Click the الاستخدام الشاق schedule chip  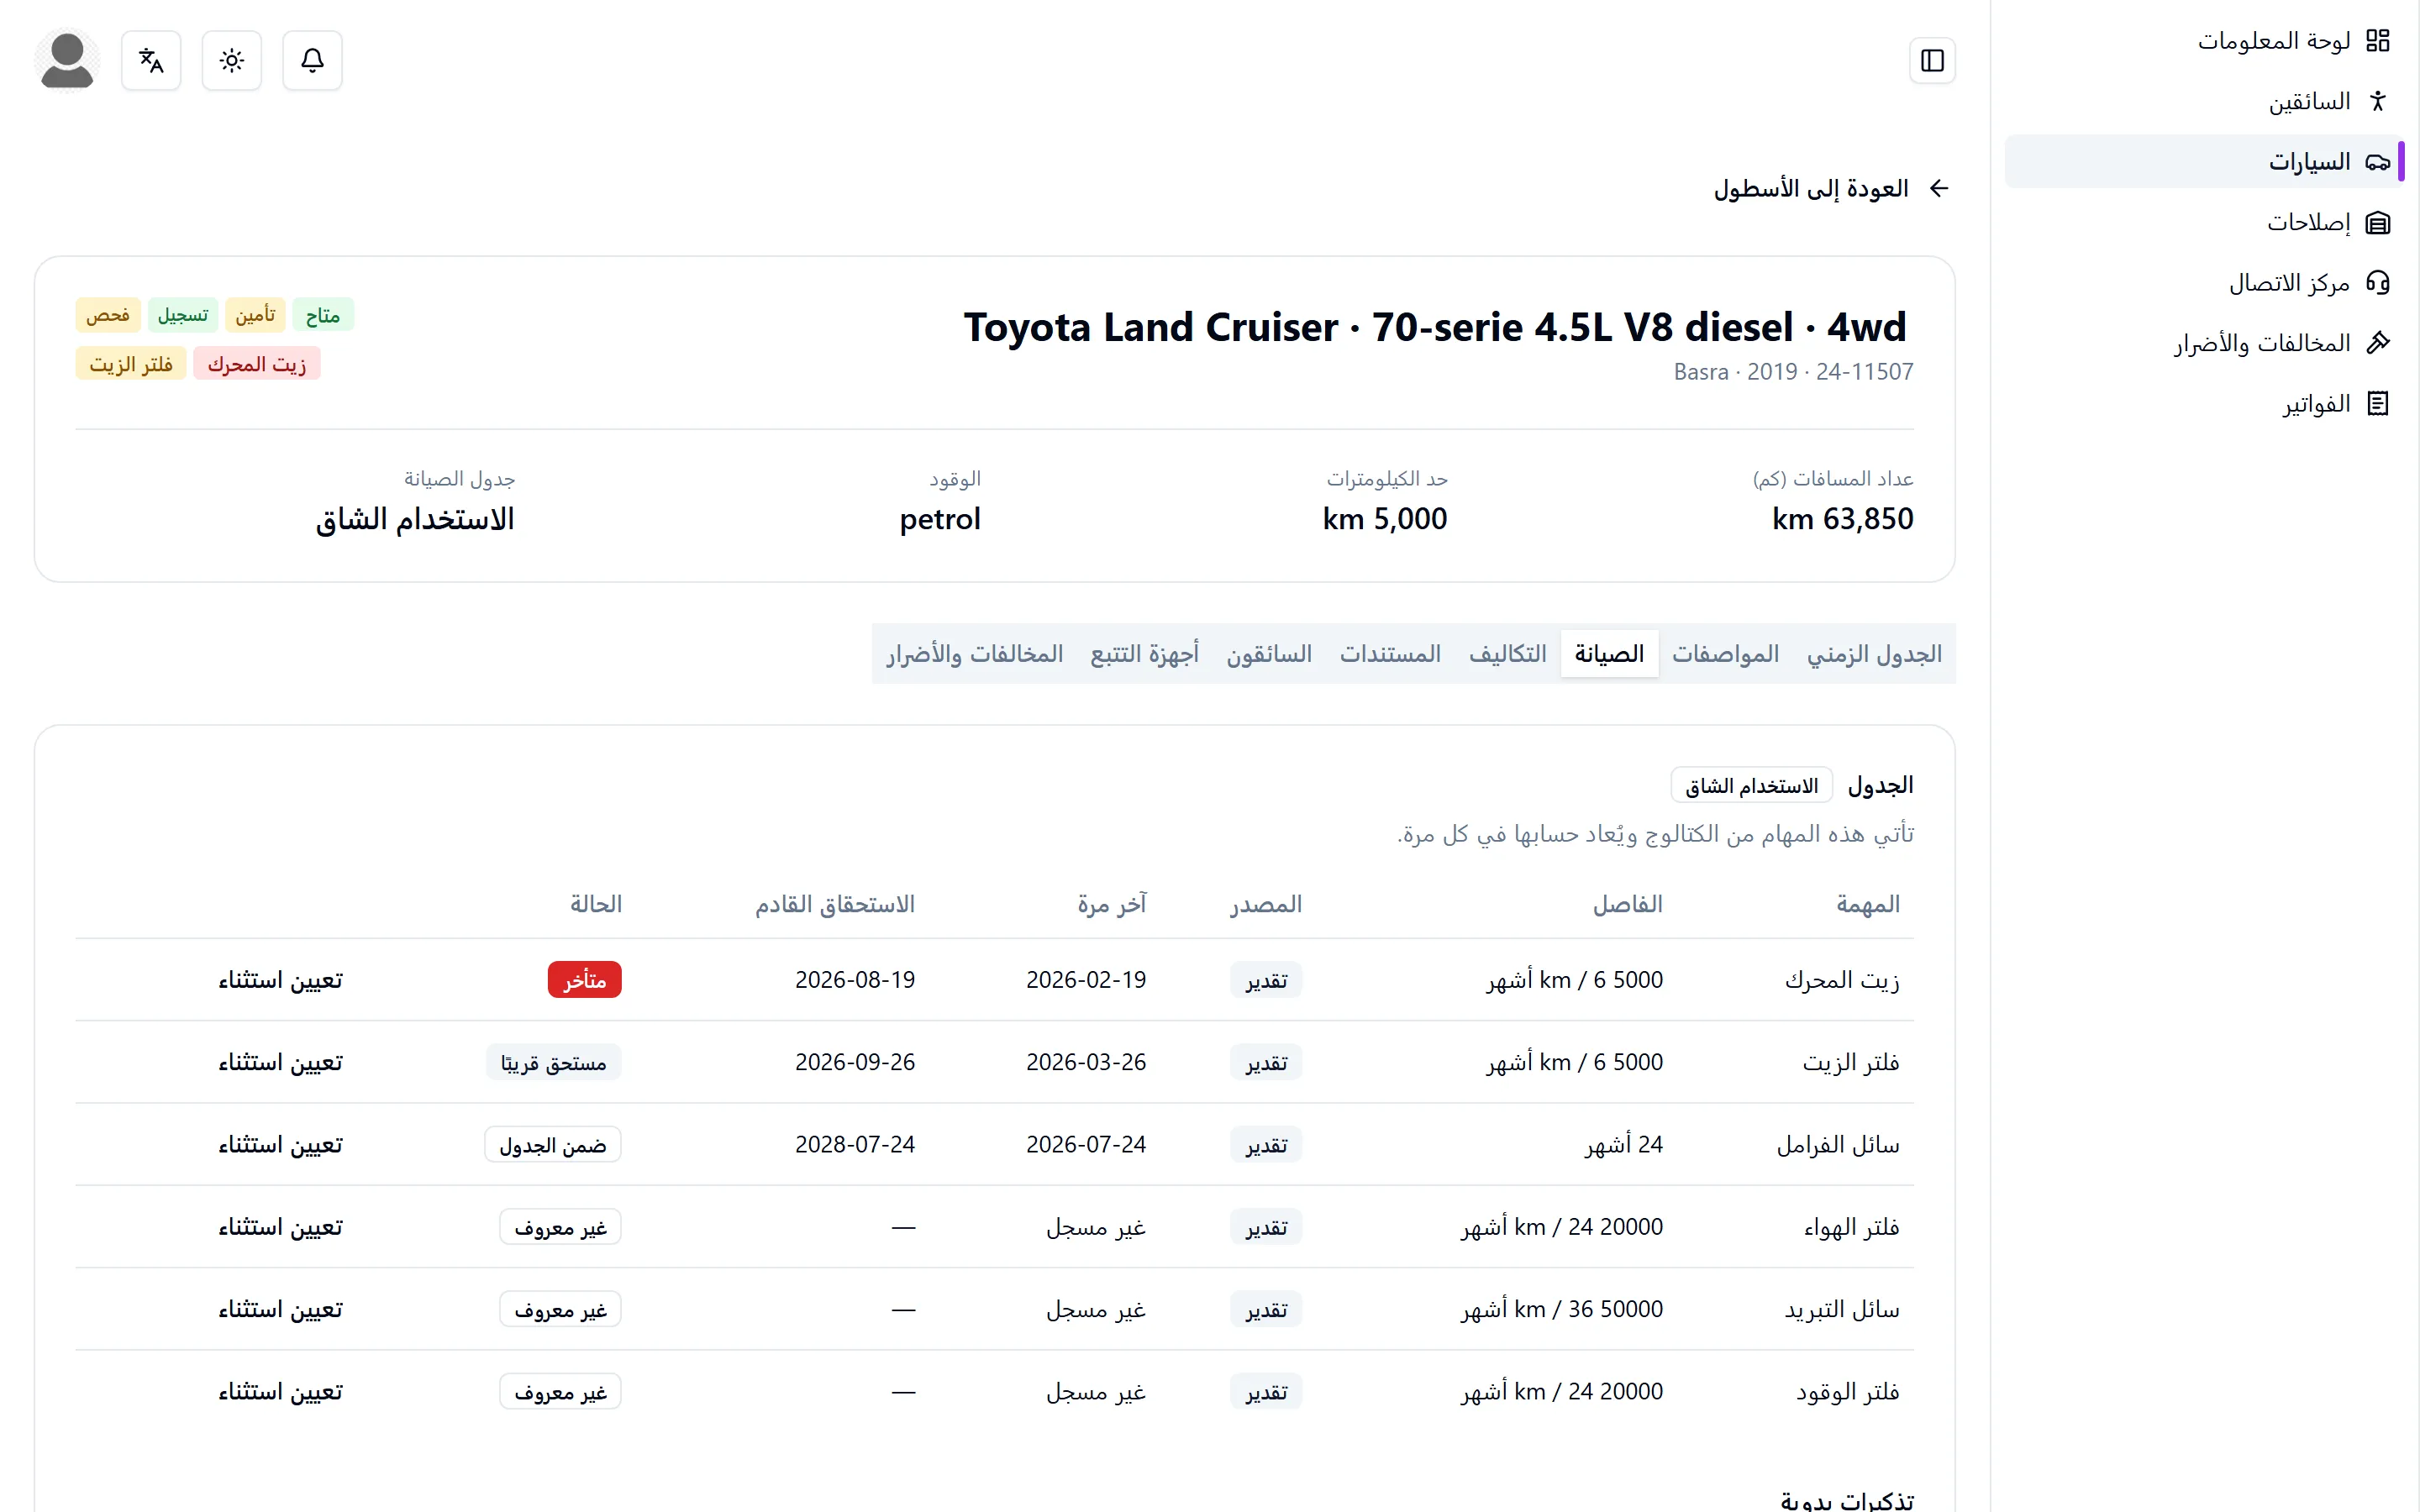1751,786
